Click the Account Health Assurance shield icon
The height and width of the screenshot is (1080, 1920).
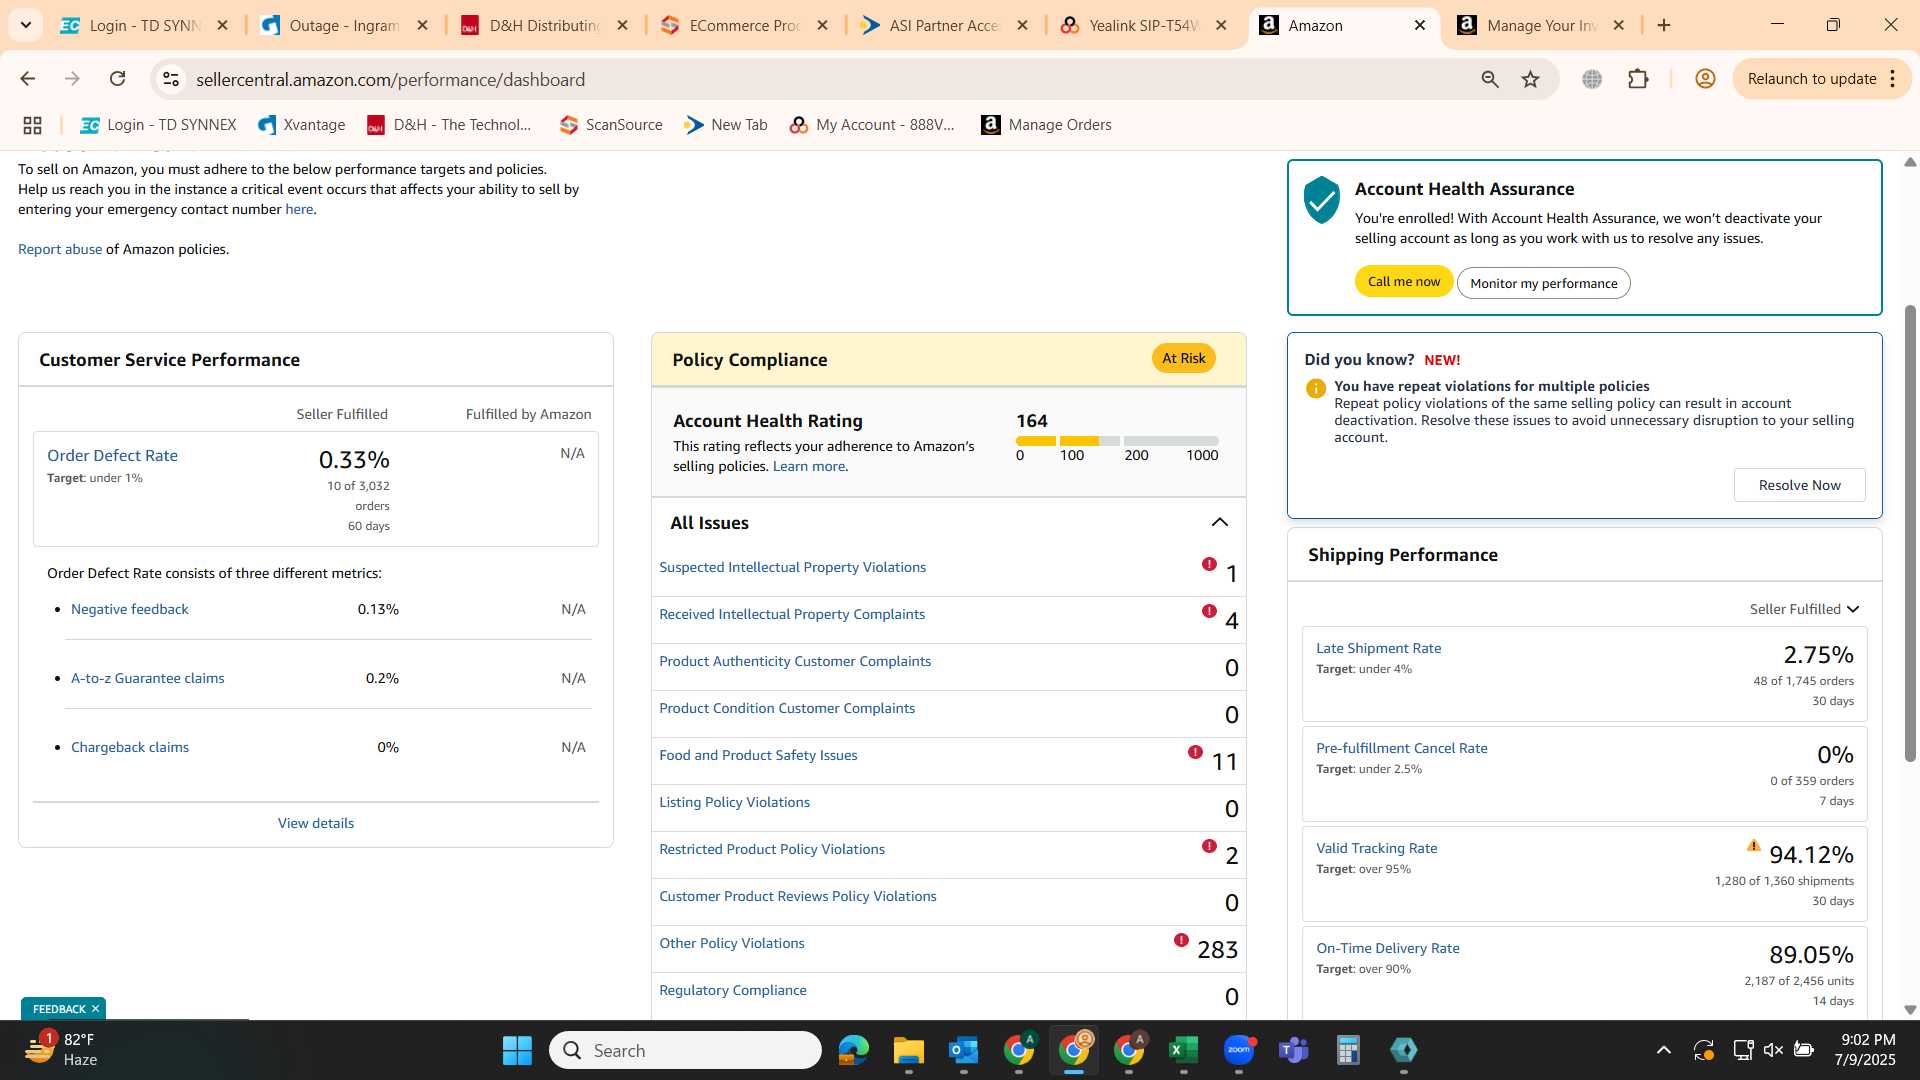coord(1321,200)
